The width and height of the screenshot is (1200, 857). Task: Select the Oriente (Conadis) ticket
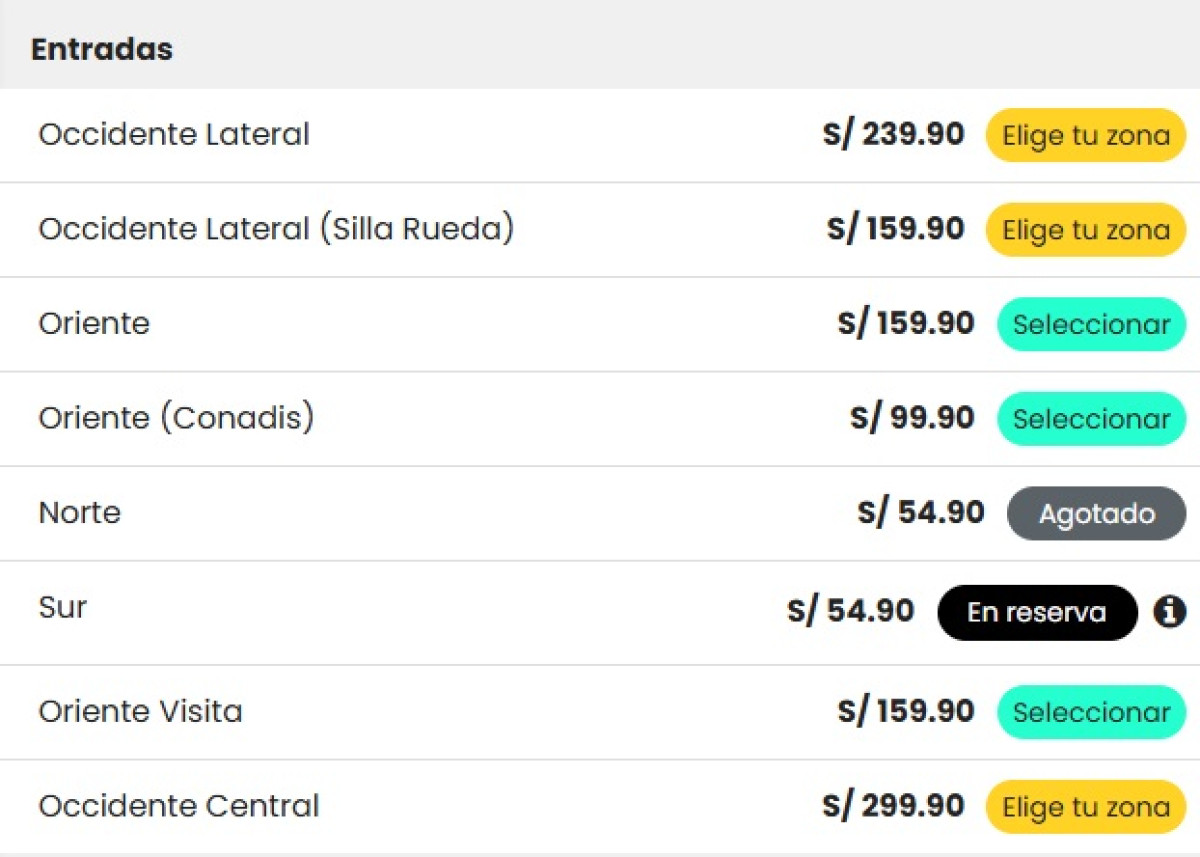coord(1091,419)
